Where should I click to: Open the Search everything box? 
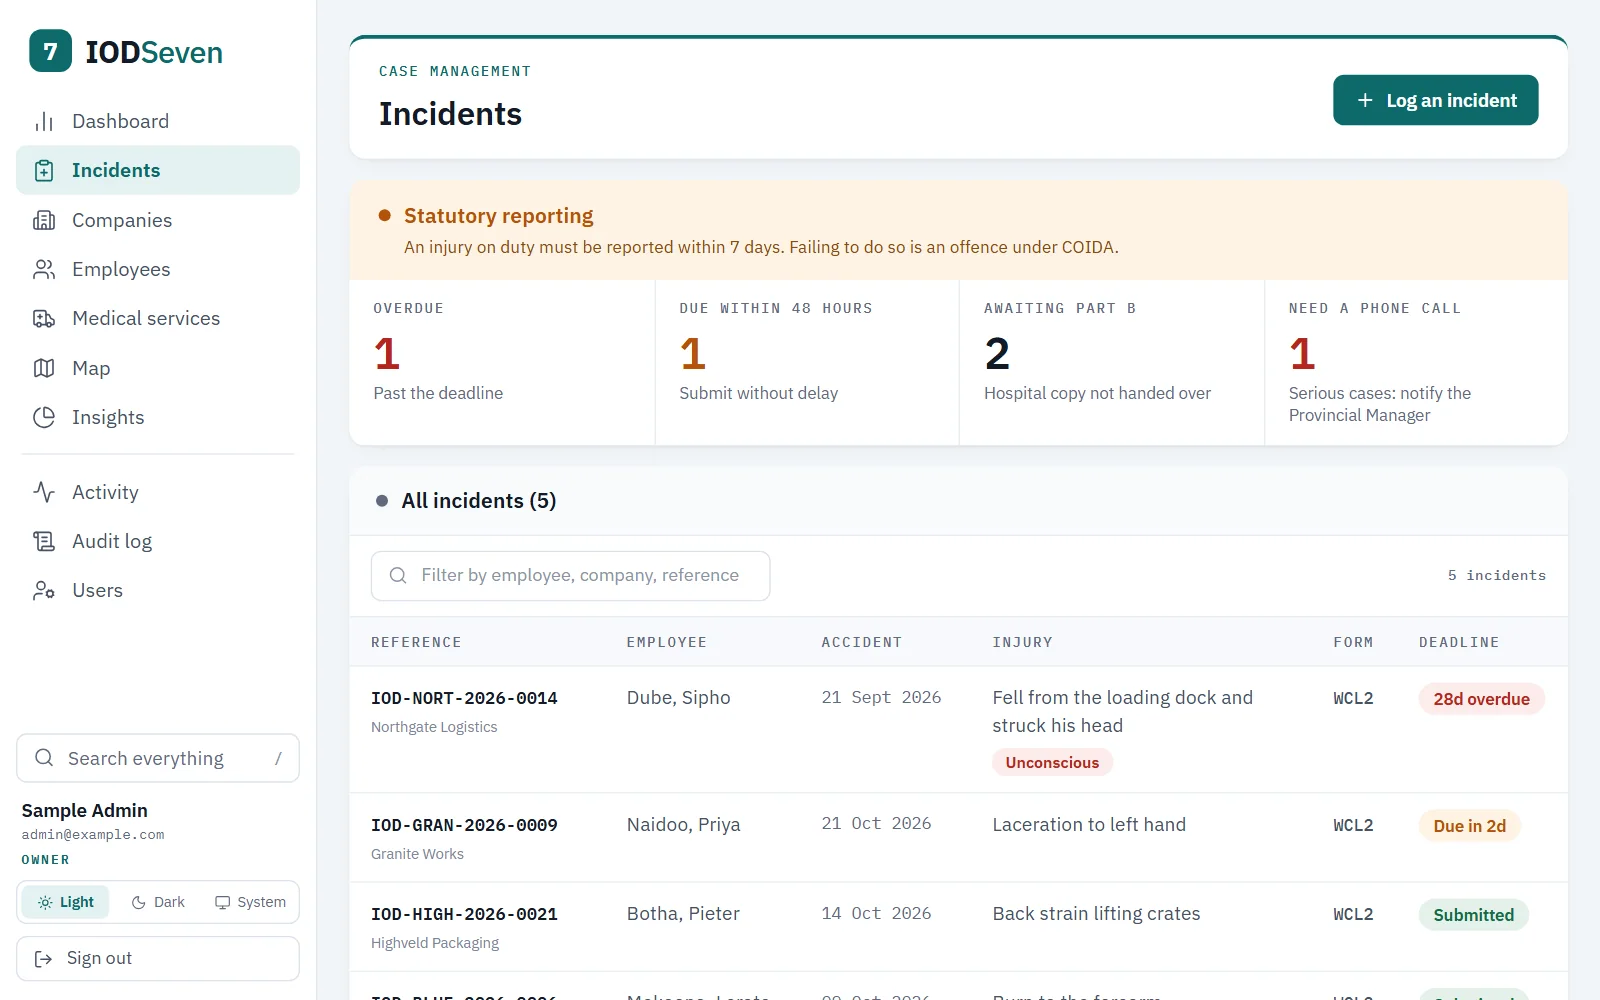click(158, 758)
